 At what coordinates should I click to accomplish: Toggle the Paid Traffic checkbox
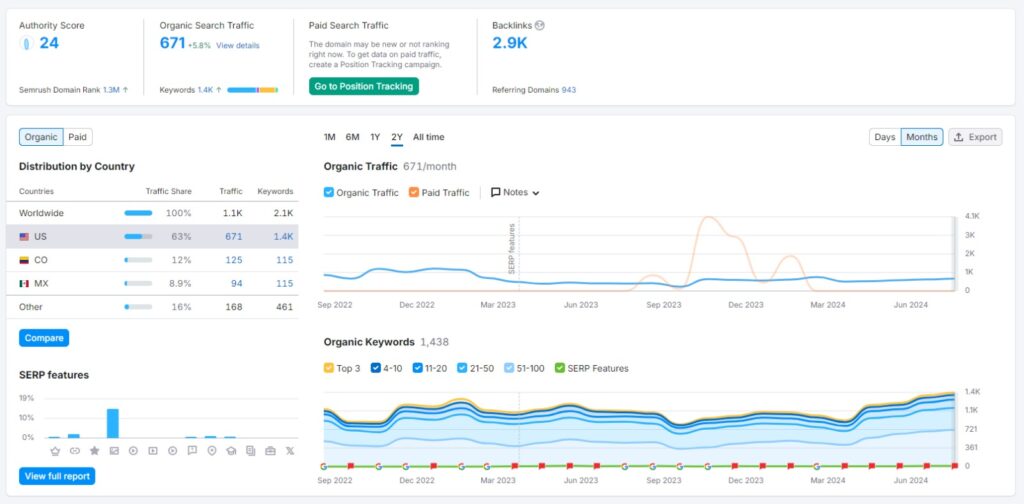tap(413, 193)
